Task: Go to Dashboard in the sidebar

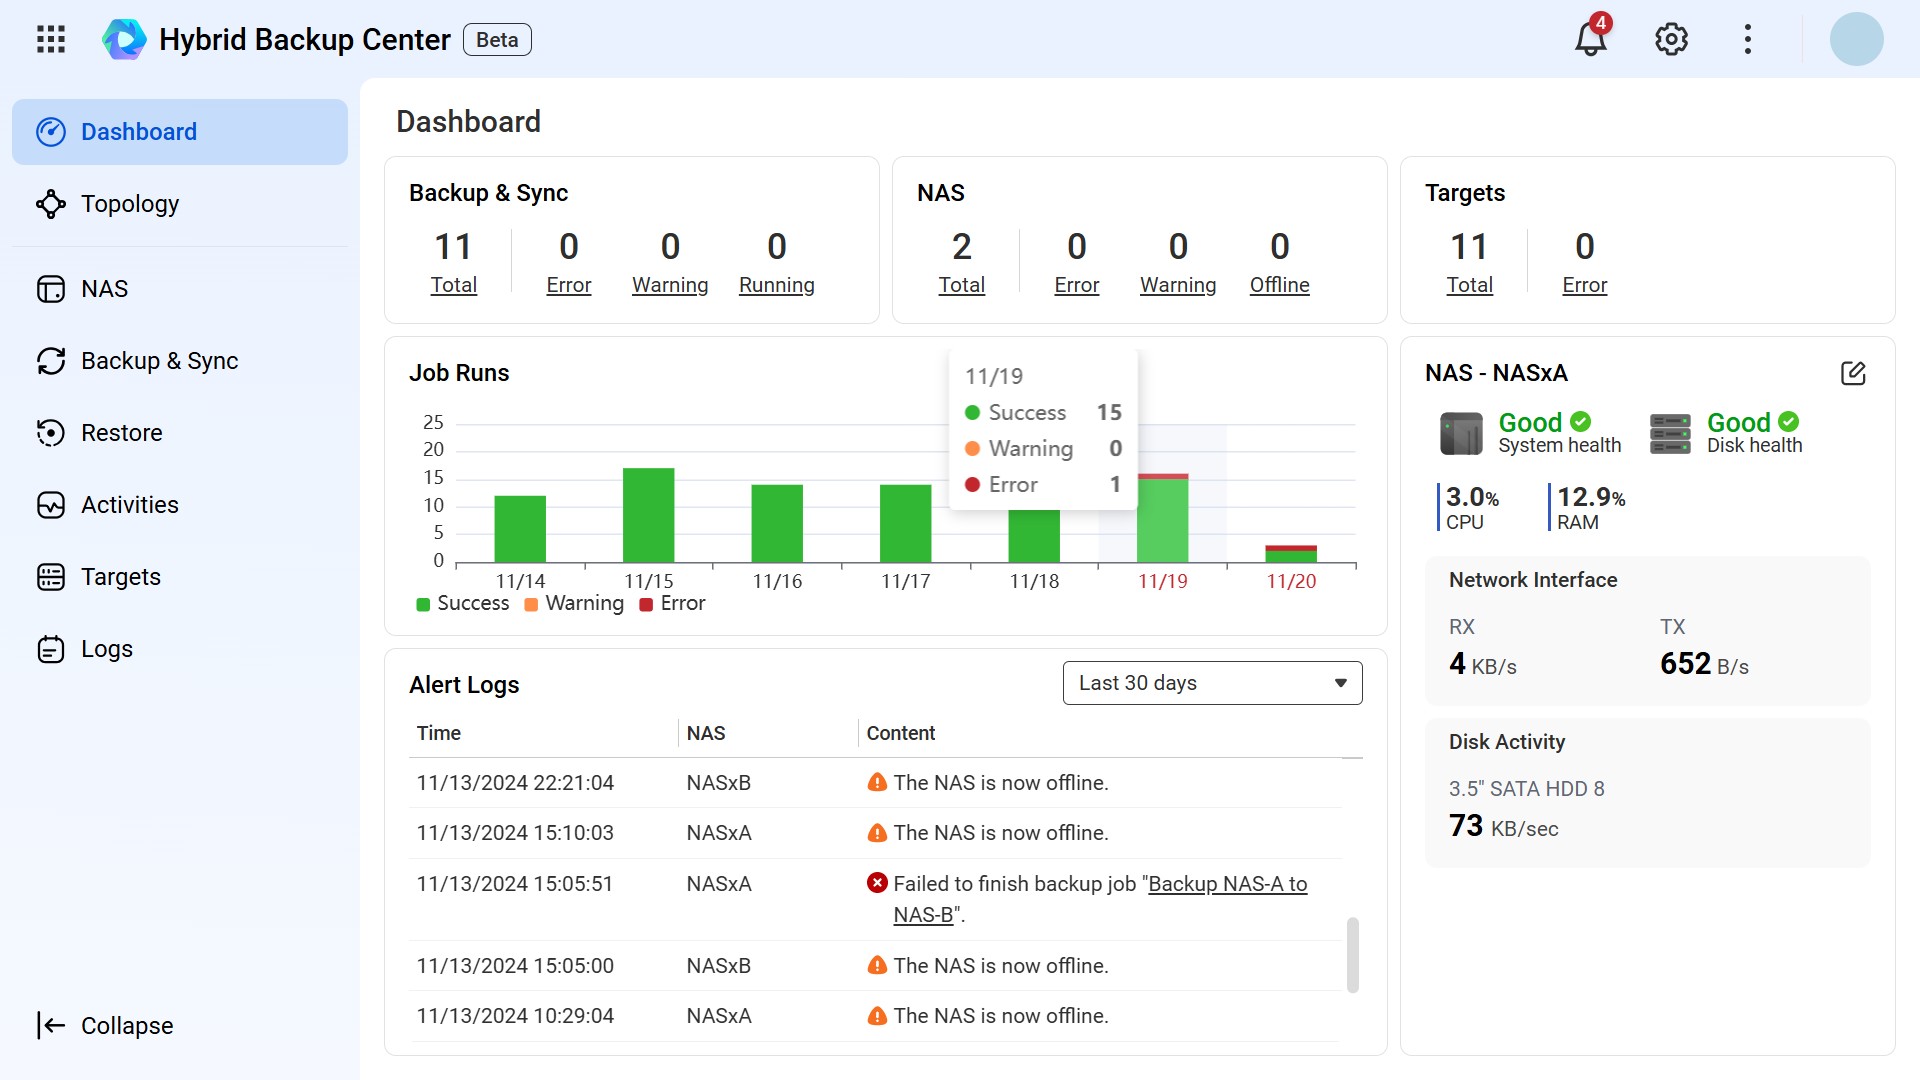Action: tap(180, 132)
